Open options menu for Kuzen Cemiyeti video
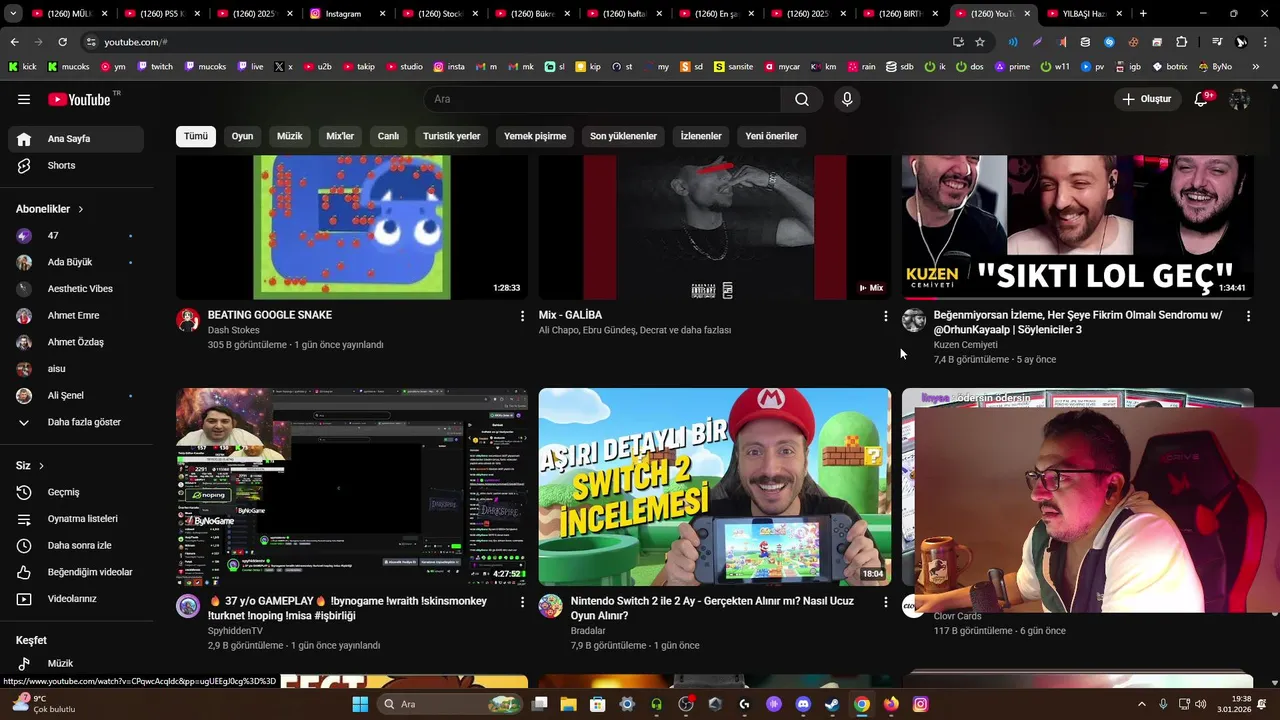The width and height of the screenshot is (1280, 720). 1248,316
